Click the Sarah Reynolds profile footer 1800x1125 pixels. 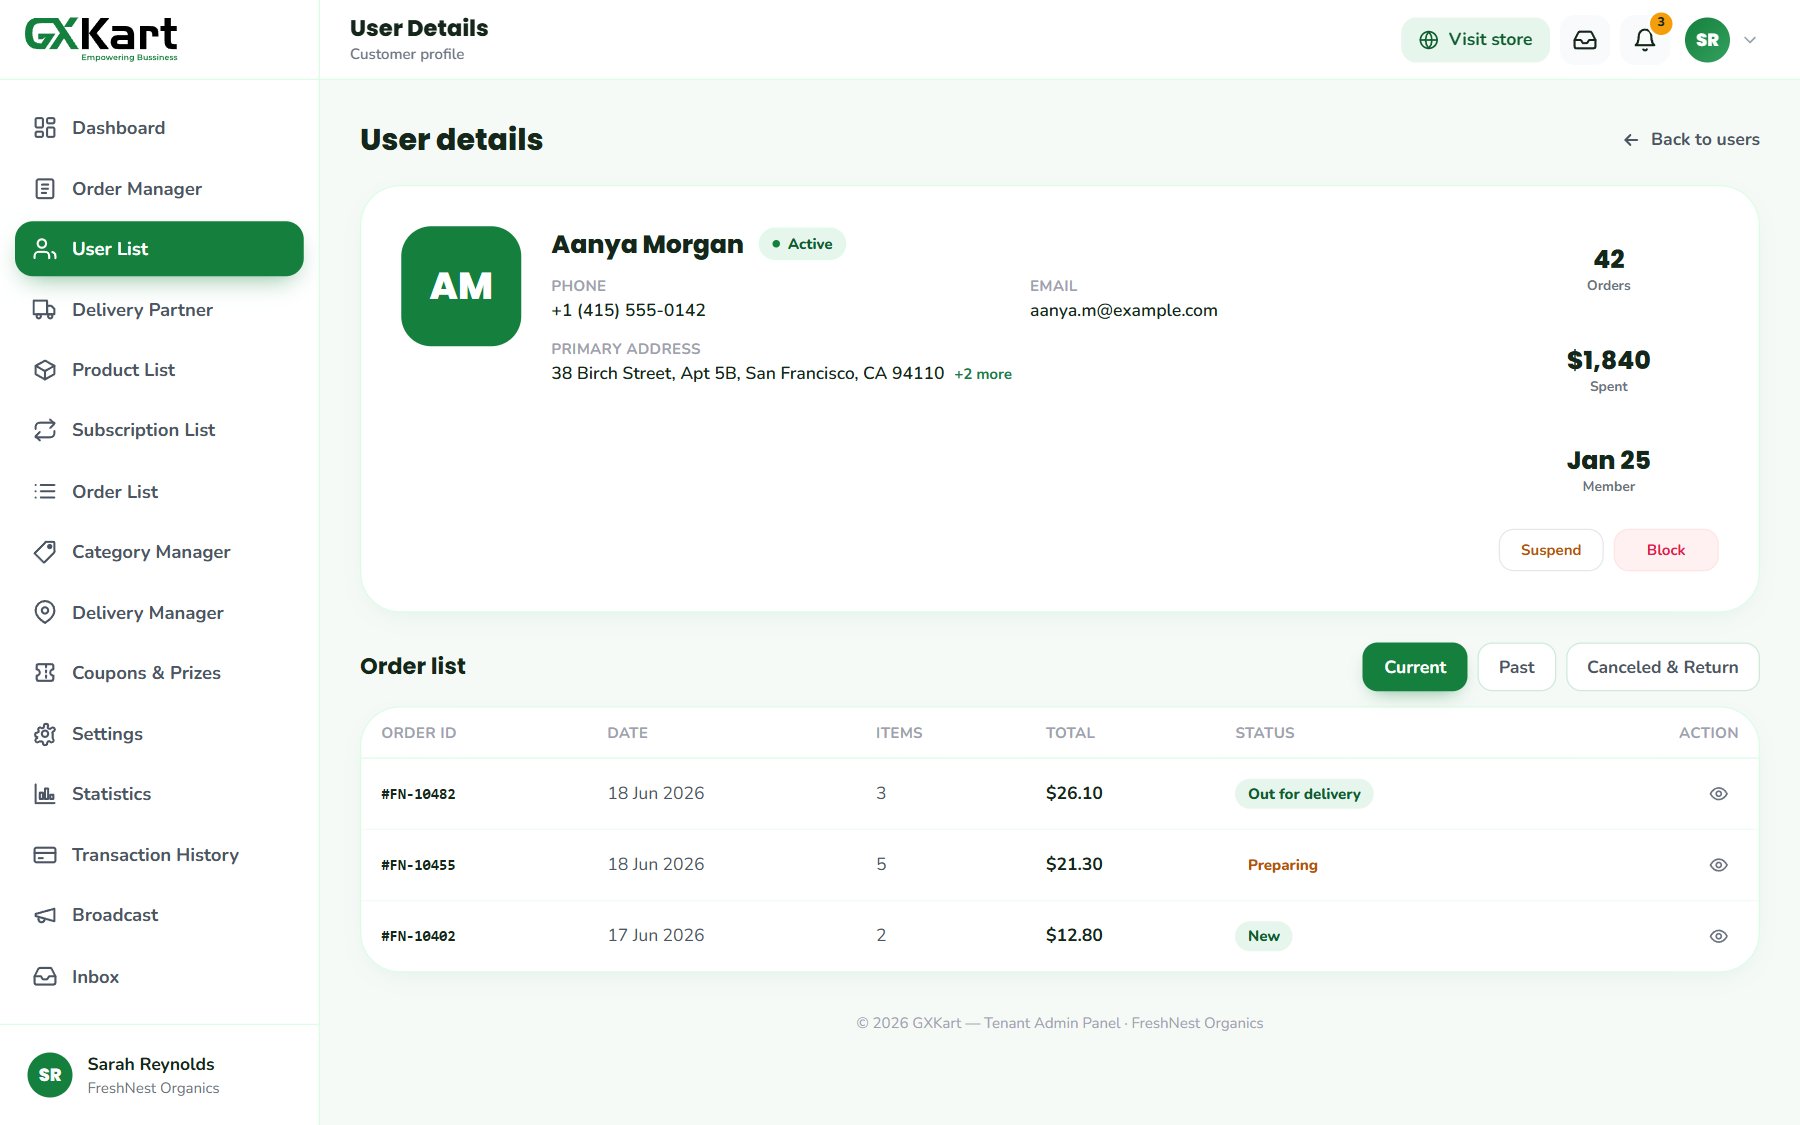pos(159,1075)
